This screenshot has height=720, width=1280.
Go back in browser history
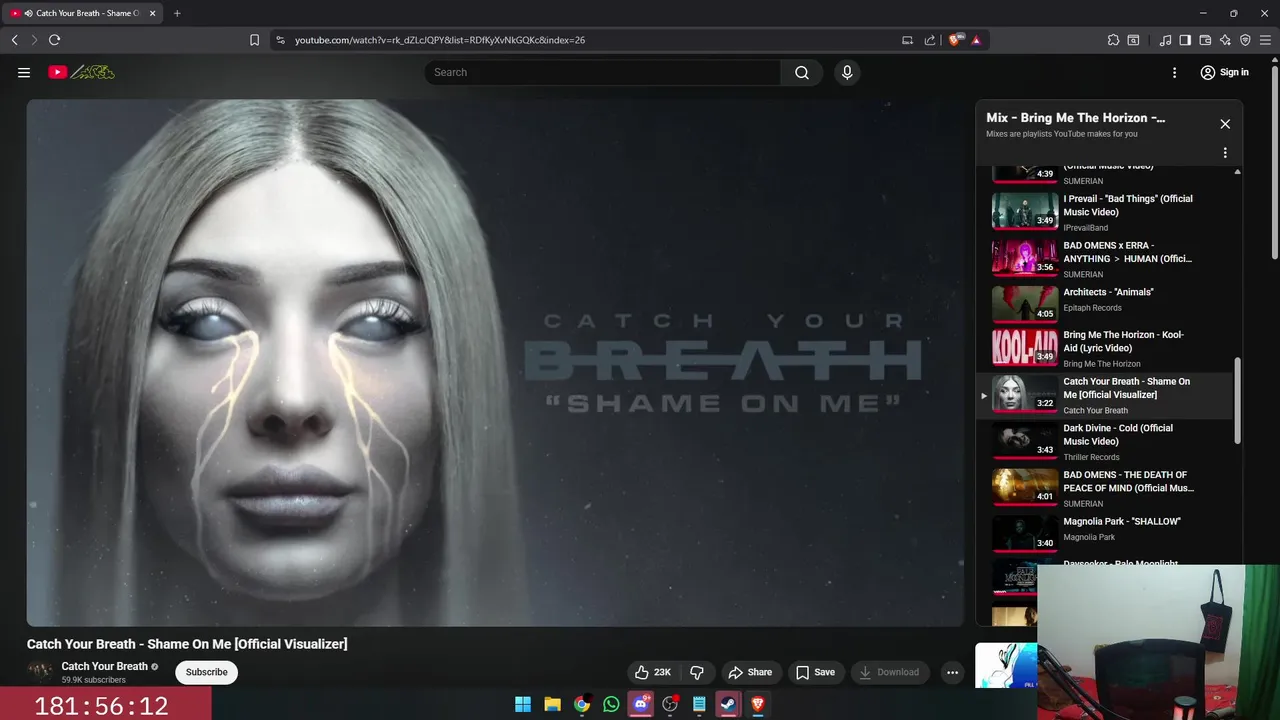(x=14, y=40)
